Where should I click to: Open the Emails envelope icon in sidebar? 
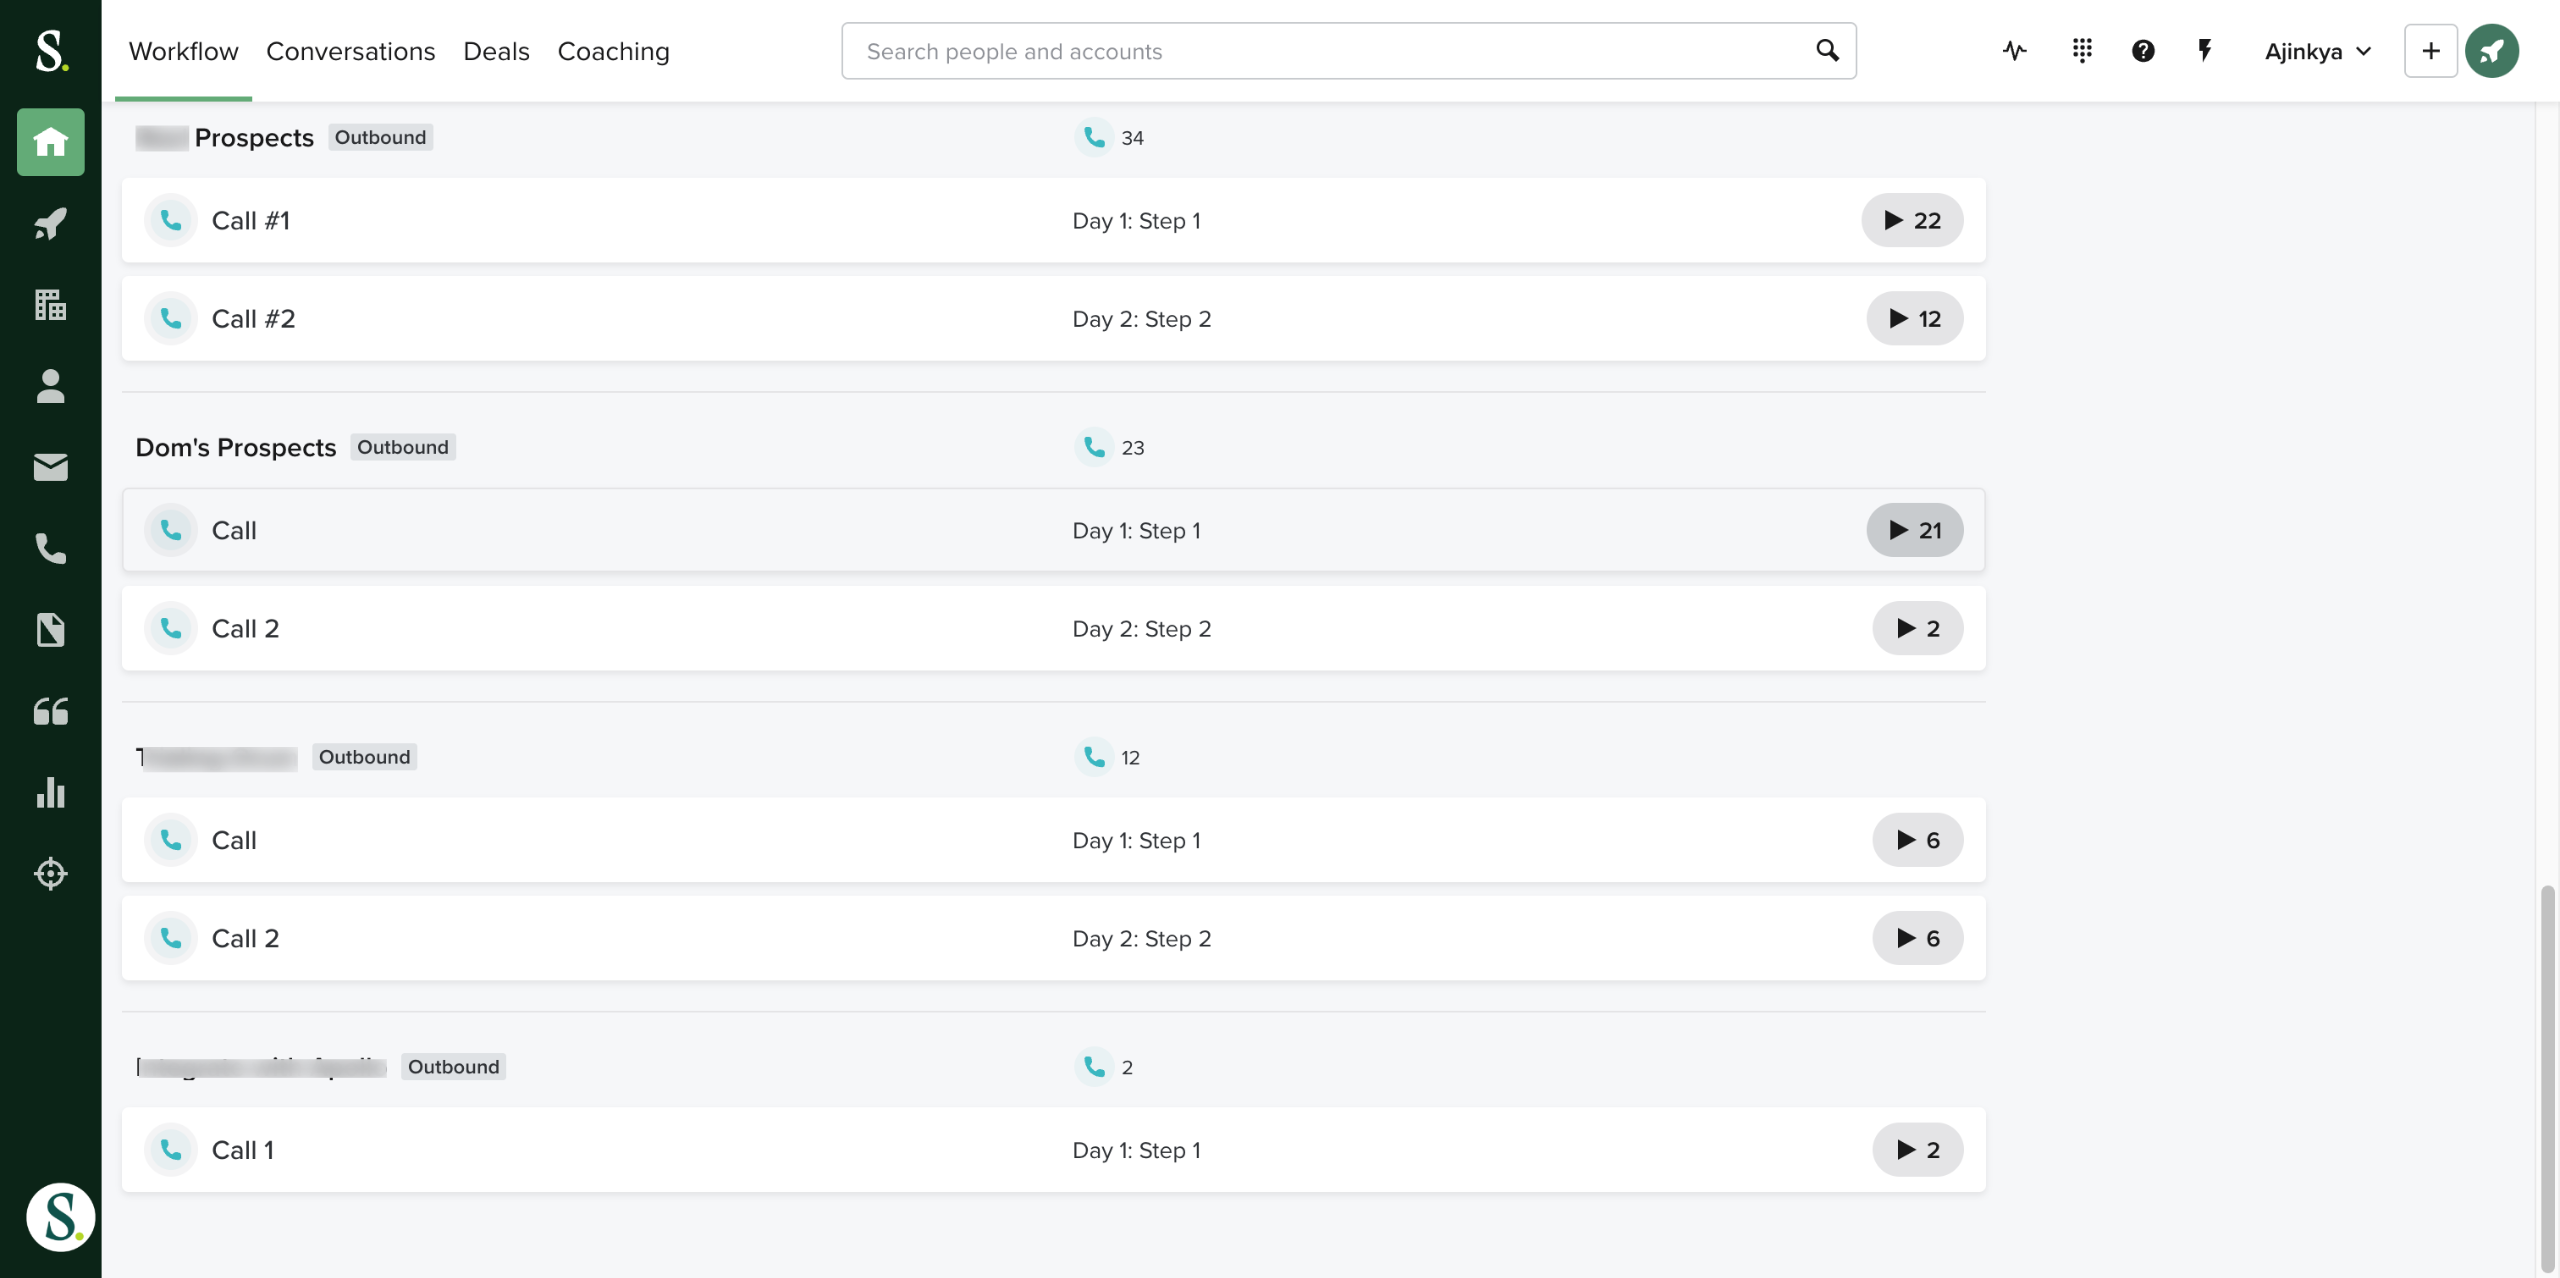(x=50, y=467)
